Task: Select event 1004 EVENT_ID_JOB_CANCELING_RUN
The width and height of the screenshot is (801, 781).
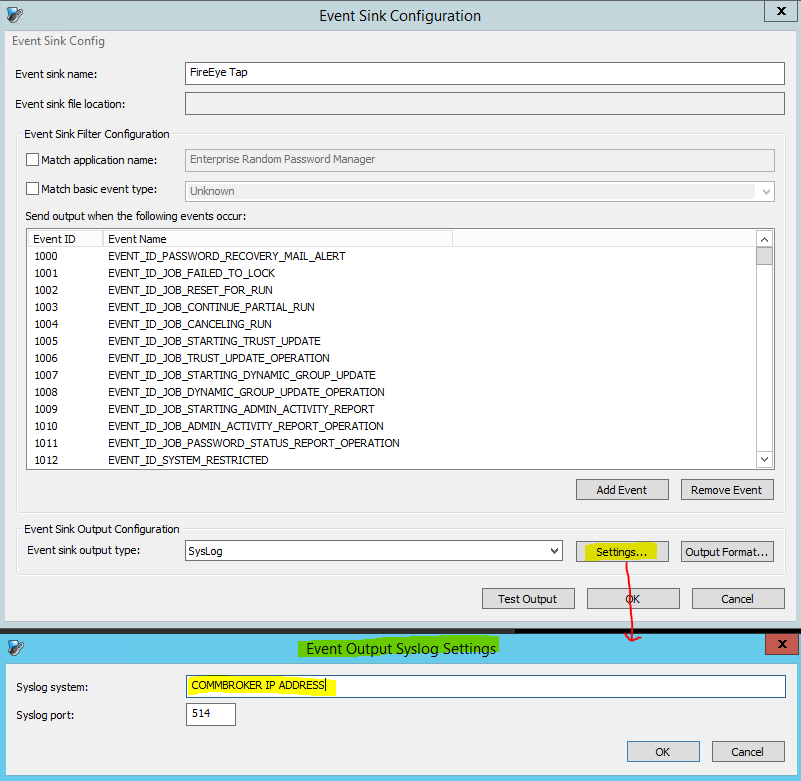Action: tap(392, 324)
